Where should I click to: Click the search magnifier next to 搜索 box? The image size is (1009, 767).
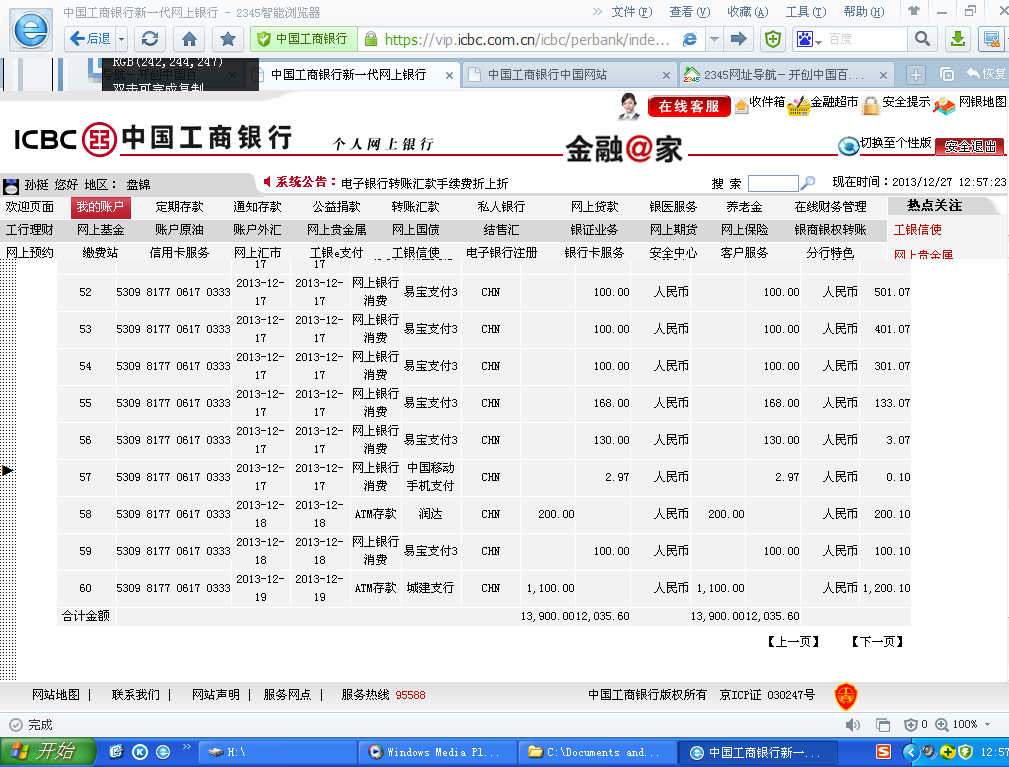point(809,183)
